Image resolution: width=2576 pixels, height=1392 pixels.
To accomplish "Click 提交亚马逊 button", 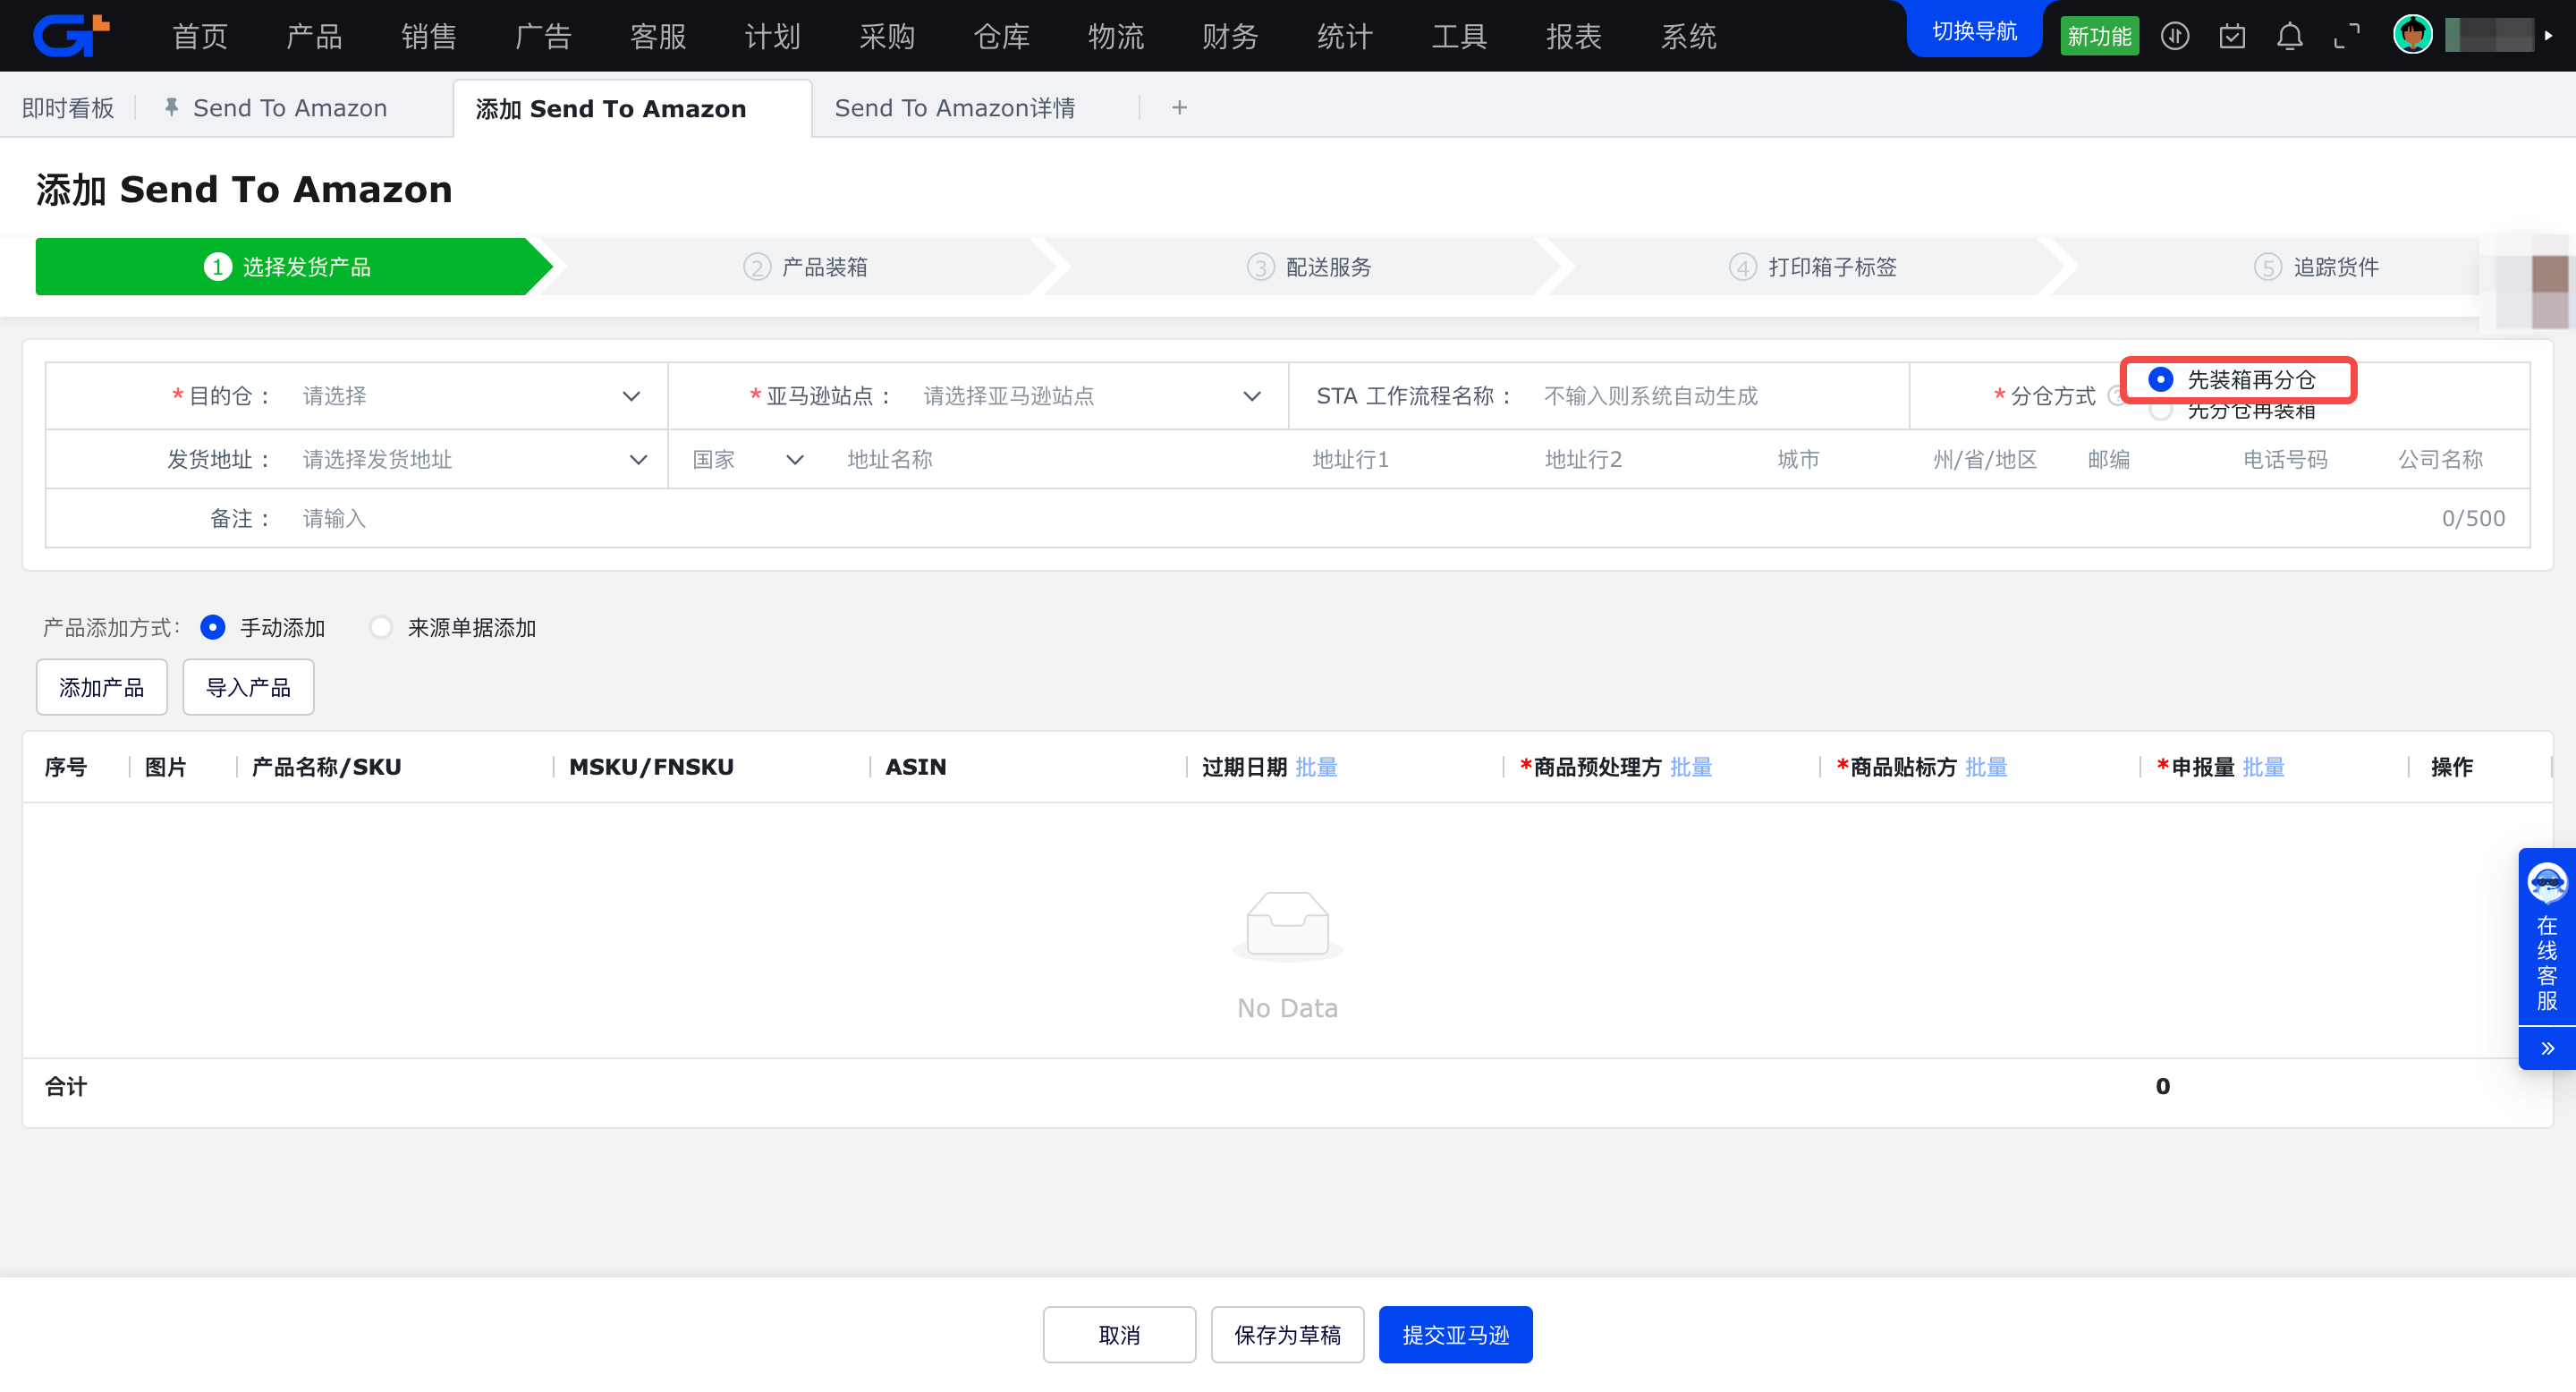I will click(x=1455, y=1334).
